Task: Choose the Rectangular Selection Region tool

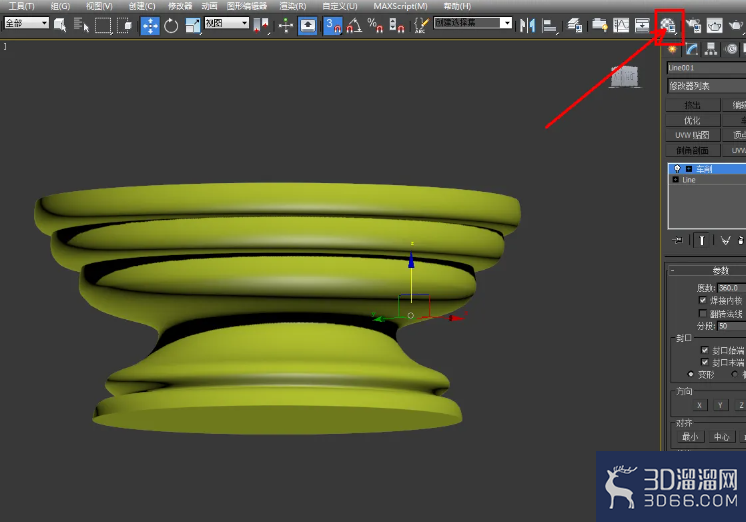Action: pos(103,25)
